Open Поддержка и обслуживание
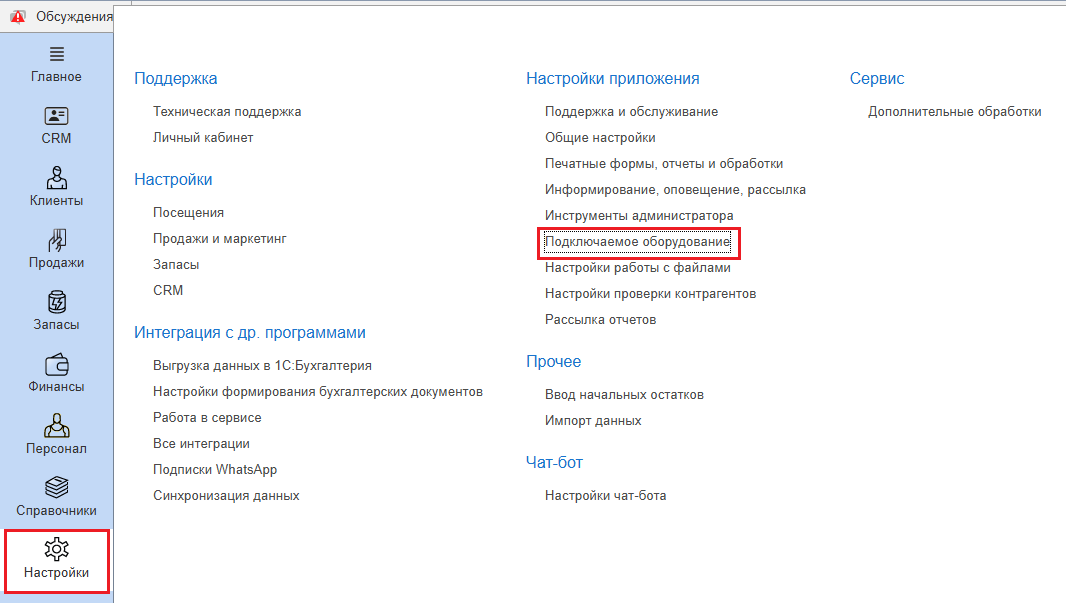Screen dimensions: 1066x603 pos(631,111)
